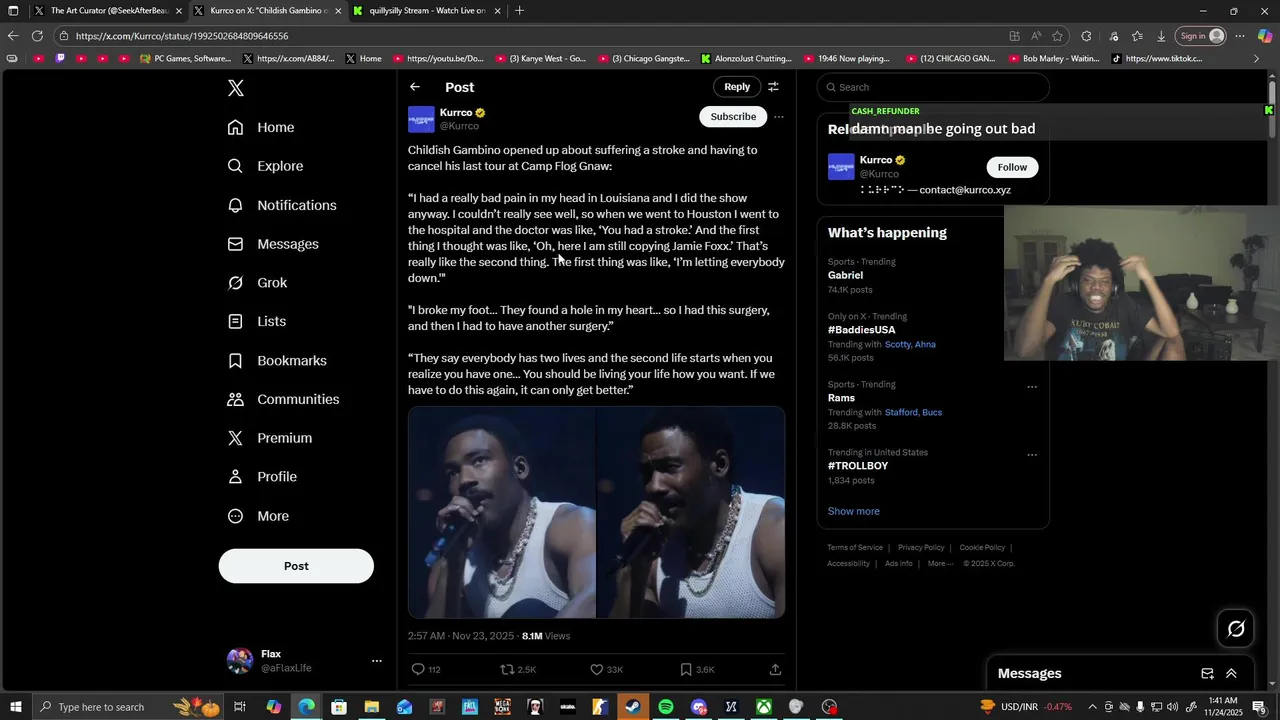Click the X logo in the sidebar
This screenshot has width=1280, height=720.
(236, 88)
